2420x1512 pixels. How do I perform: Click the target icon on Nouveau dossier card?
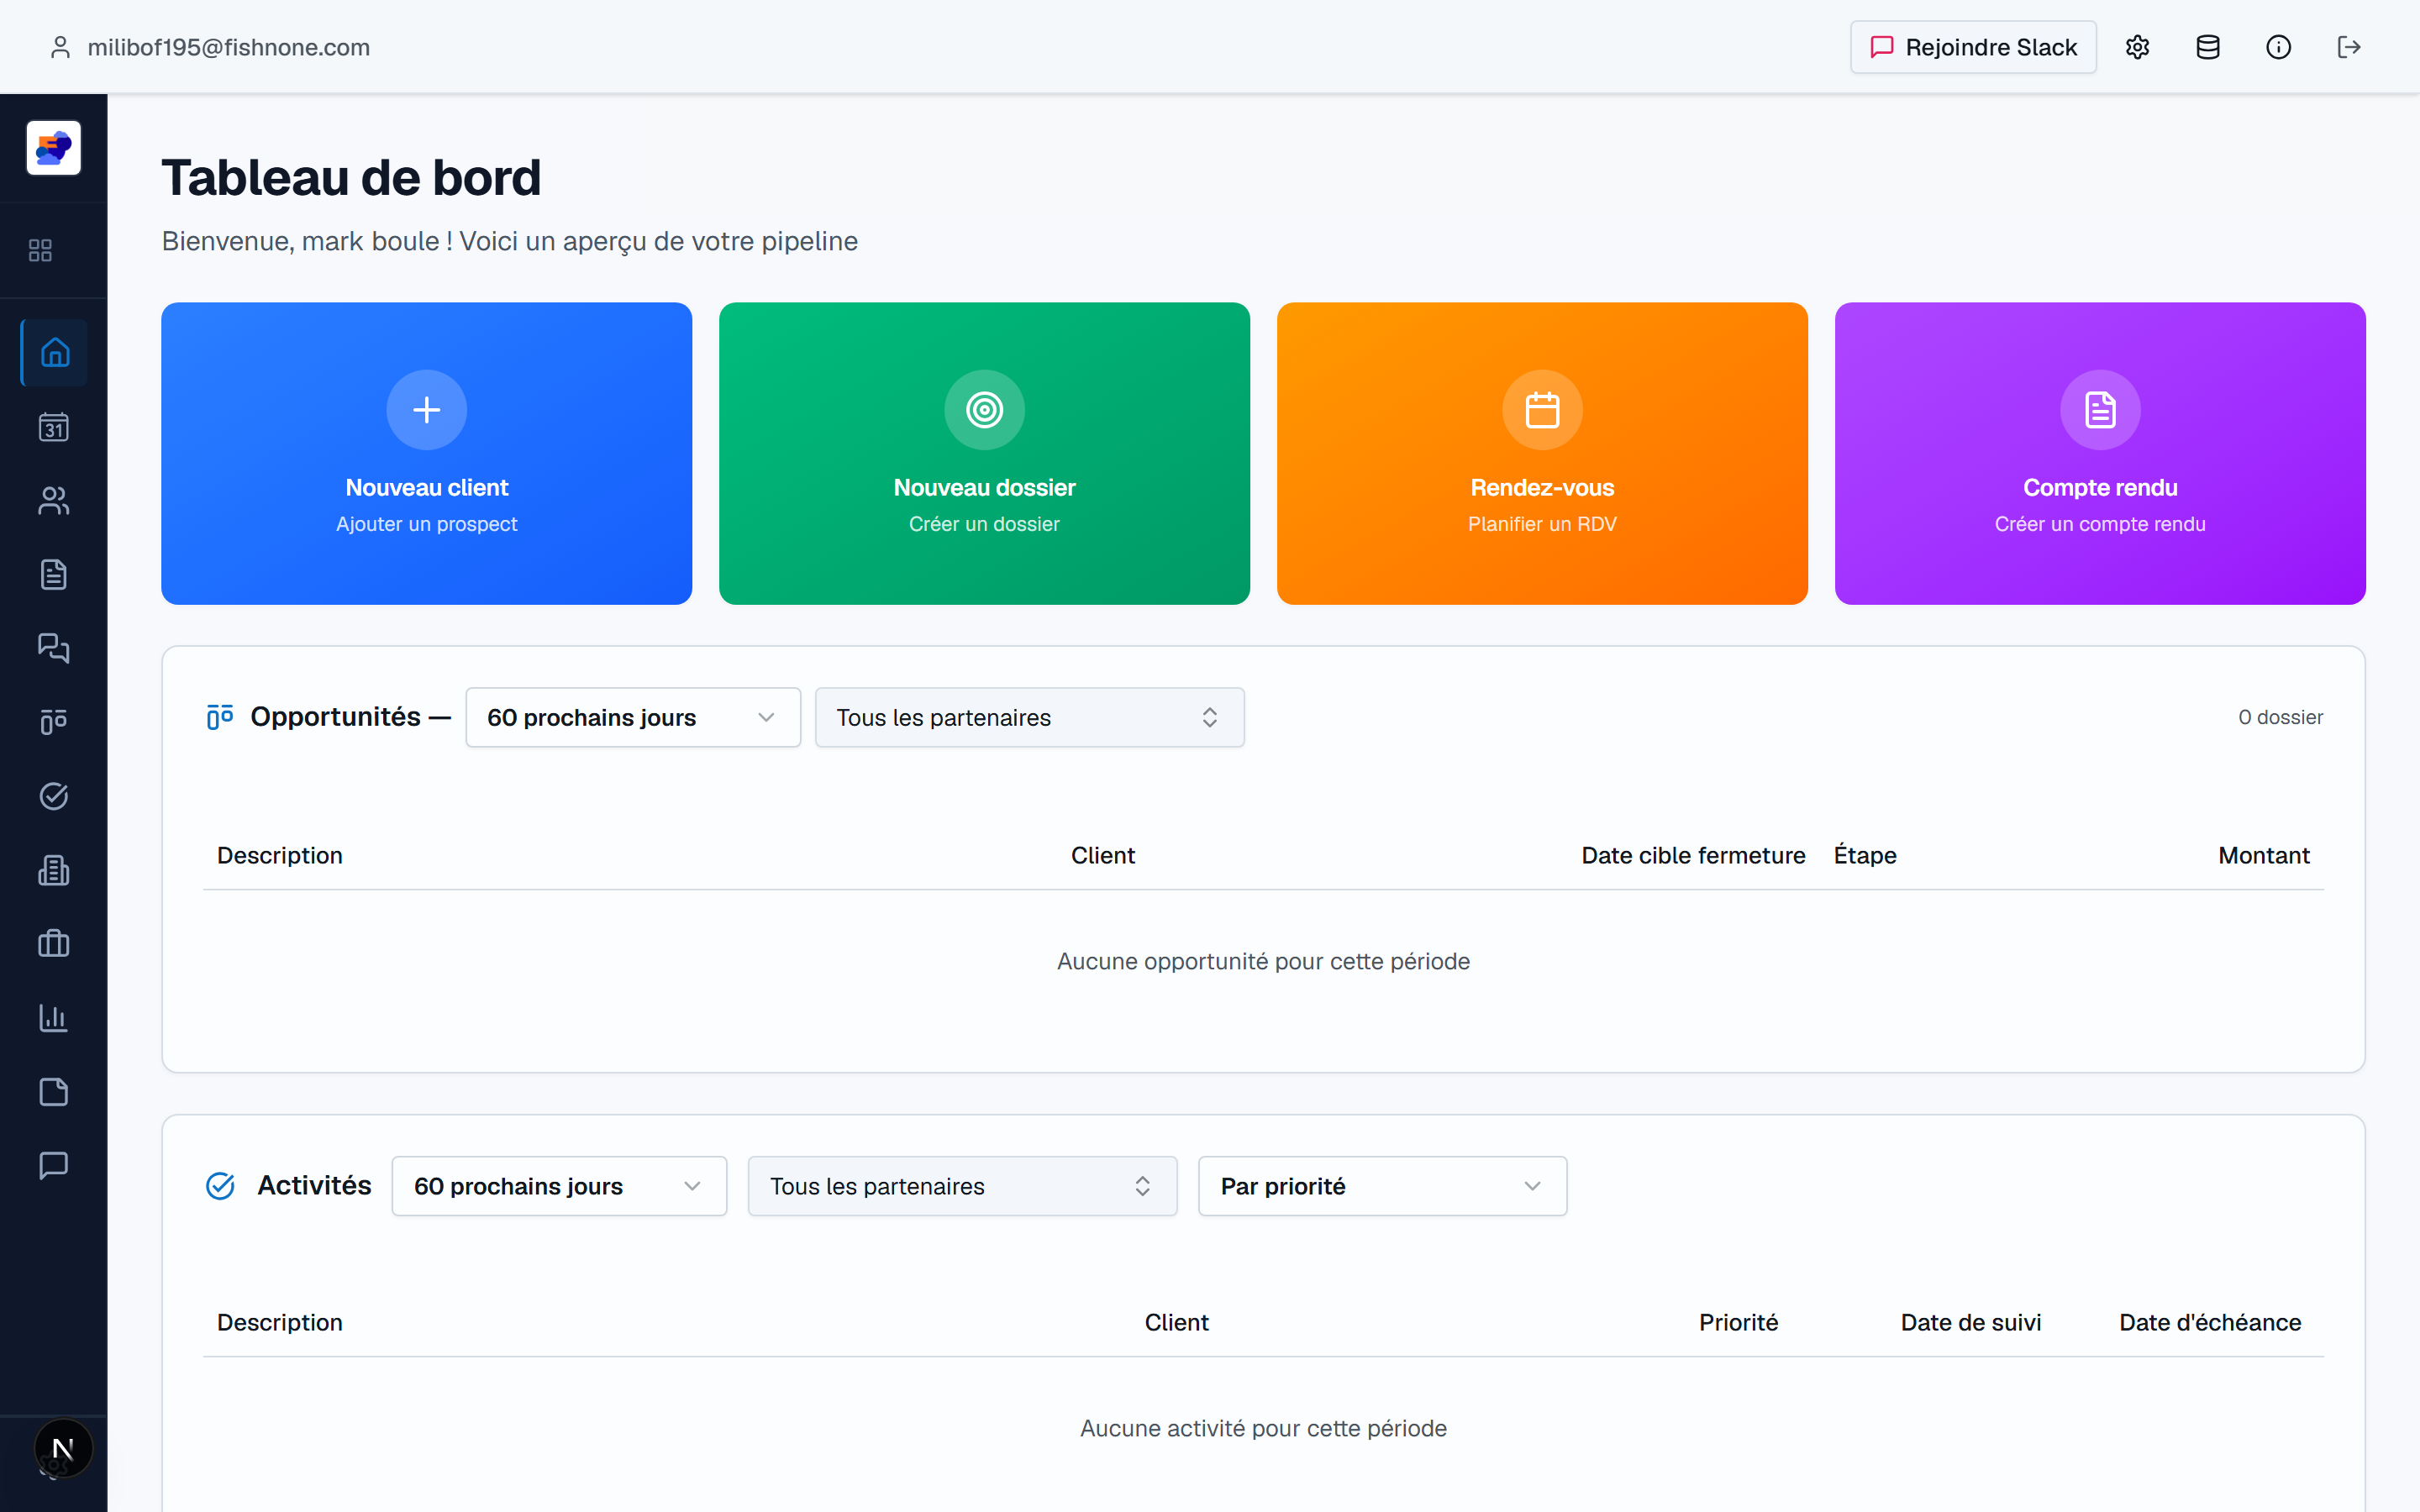click(x=985, y=410)
